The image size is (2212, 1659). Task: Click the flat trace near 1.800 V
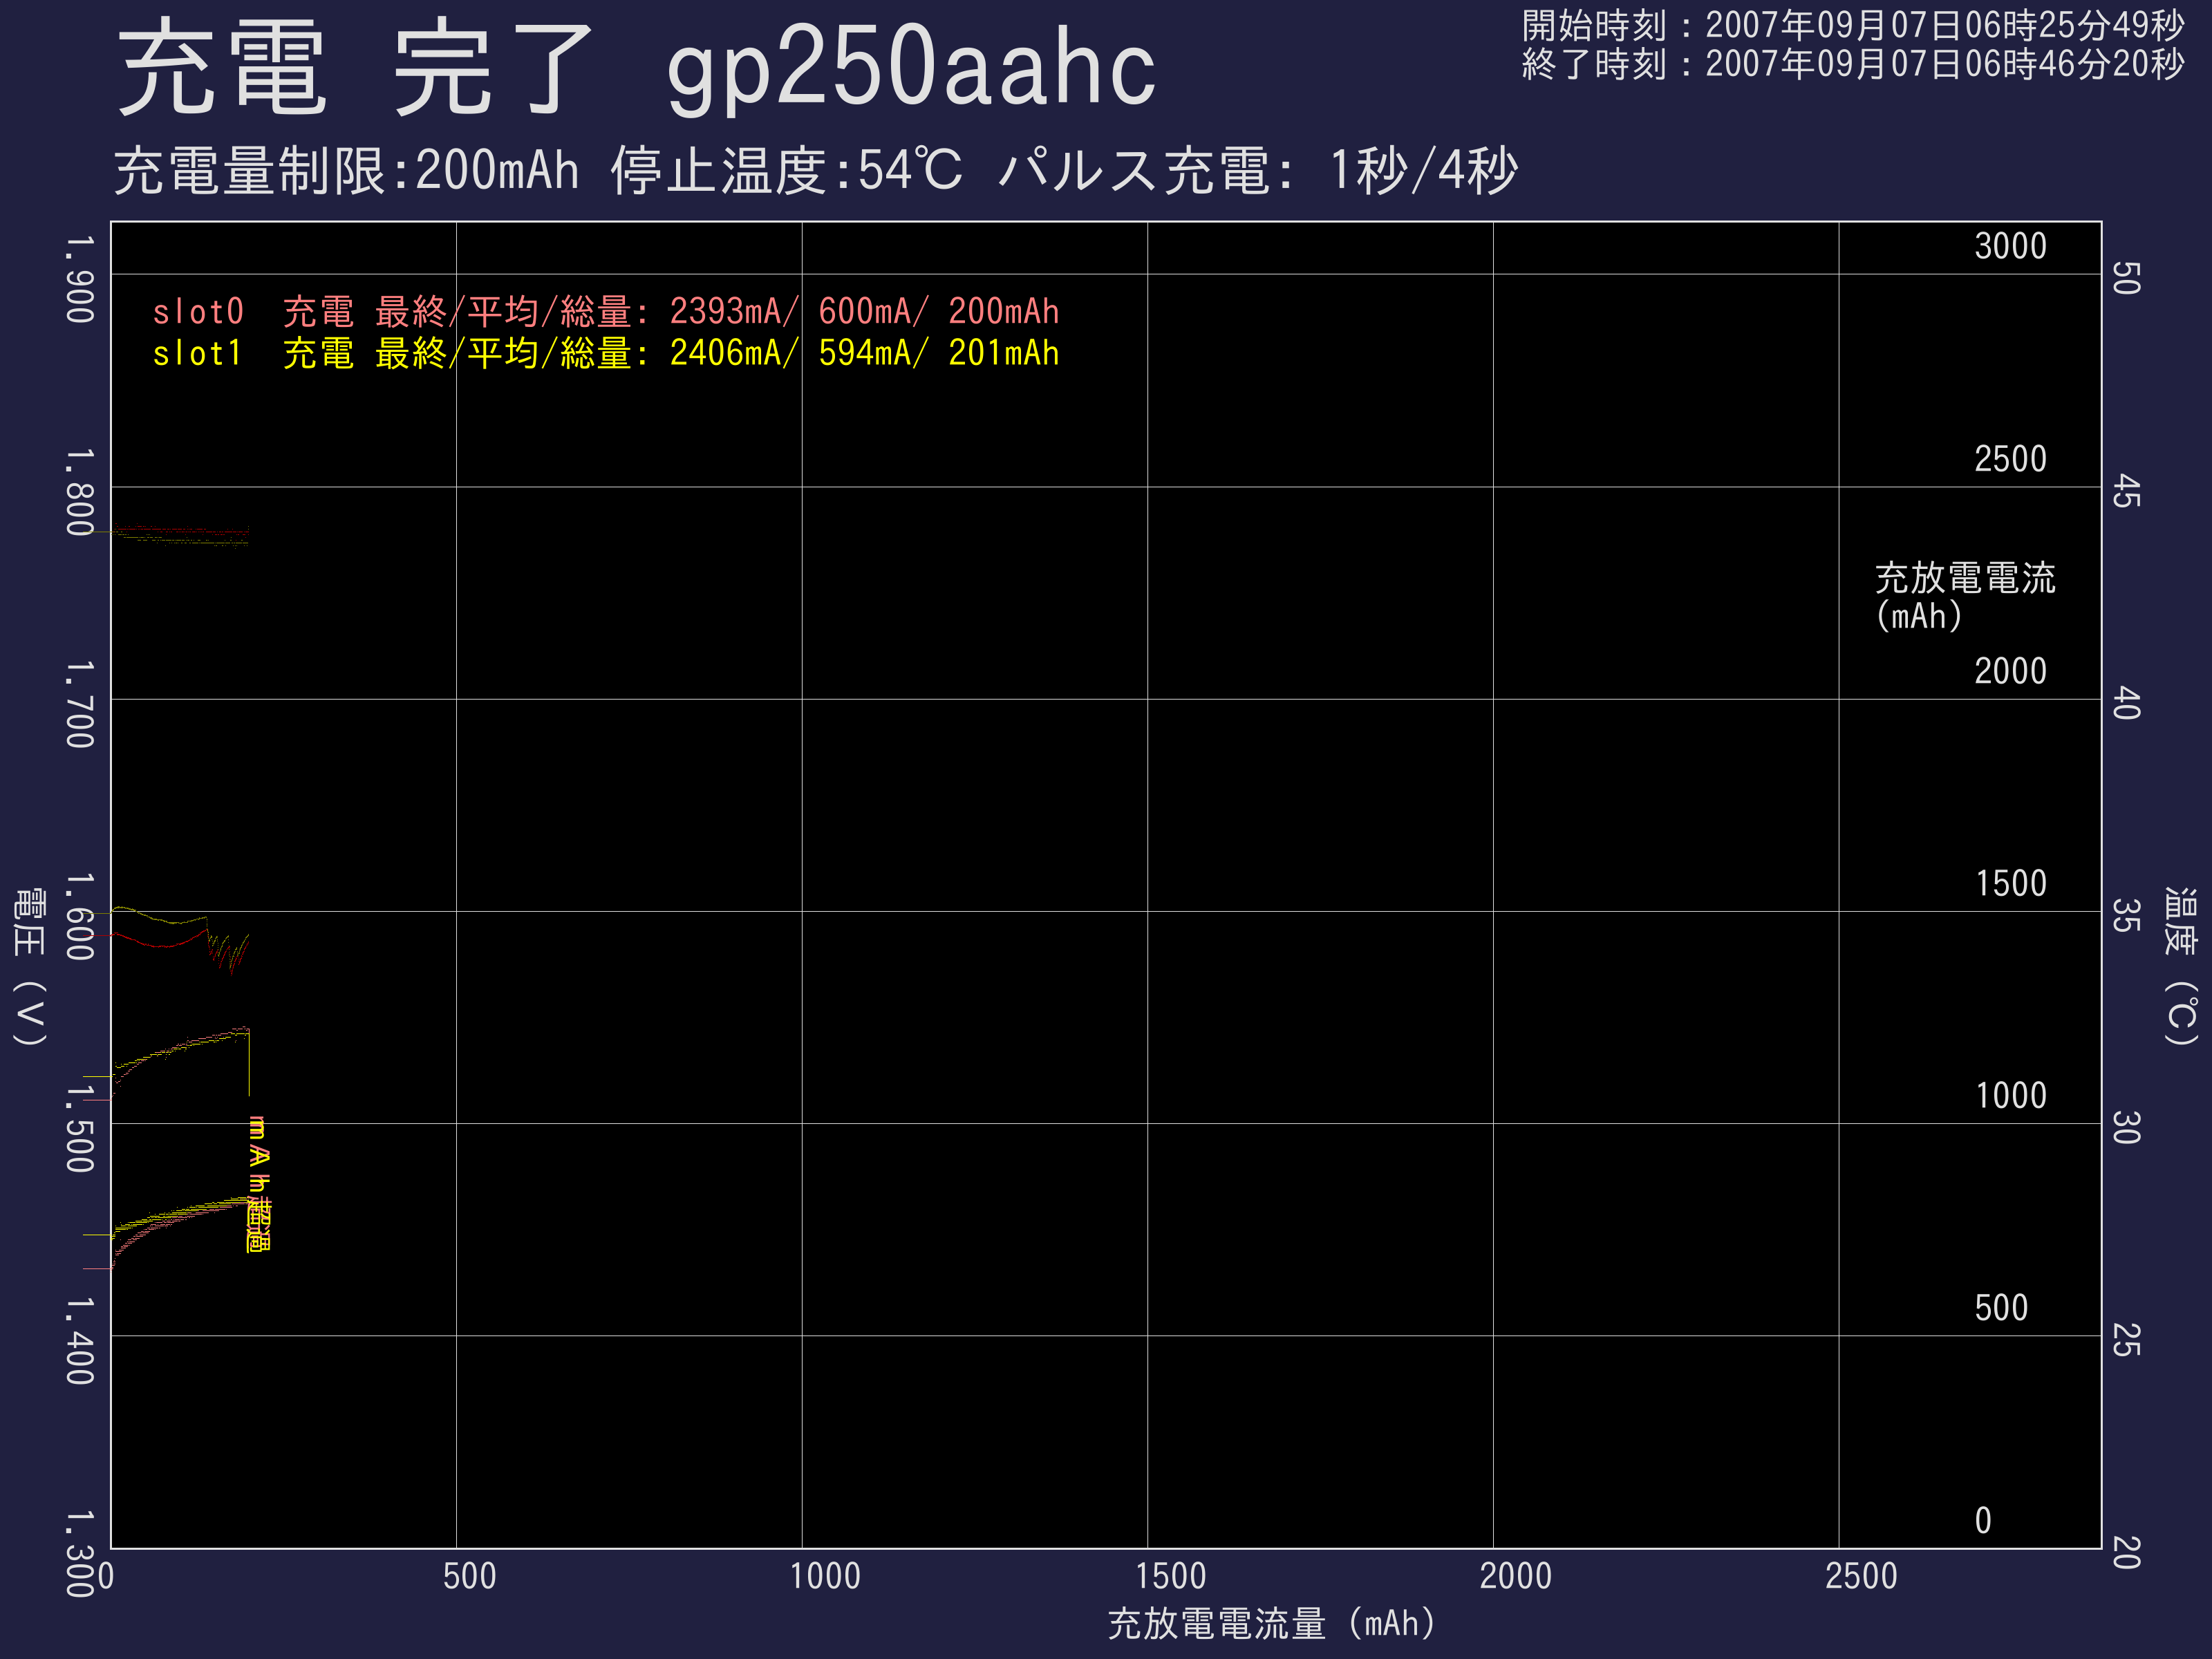[180, 534]
